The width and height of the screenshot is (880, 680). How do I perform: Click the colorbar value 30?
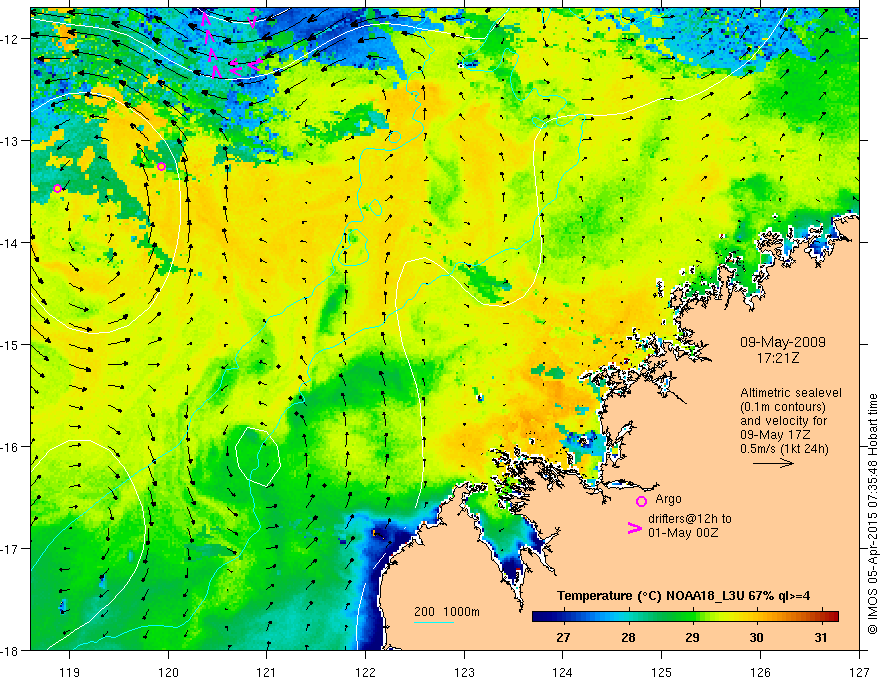pos(757,638)
